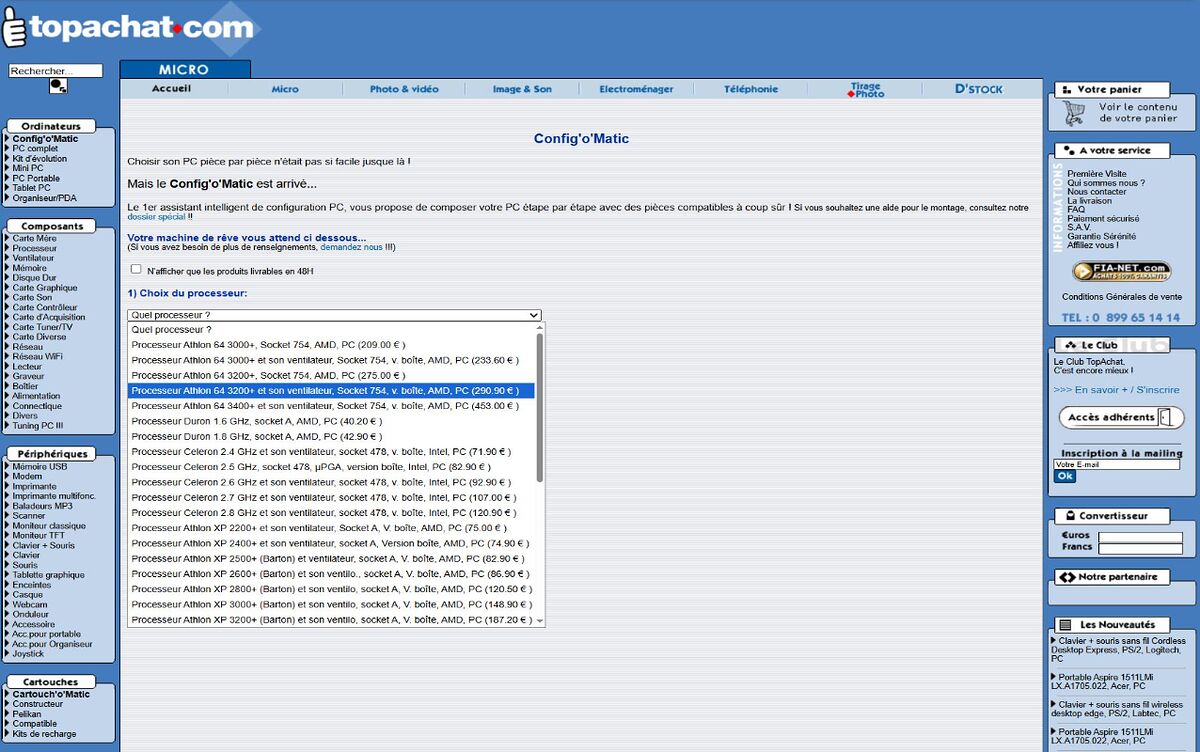This screenshot has height=752, width=1200.
Task: Select Athlon XP 3200+ Barton option
Action: point(331,620)
